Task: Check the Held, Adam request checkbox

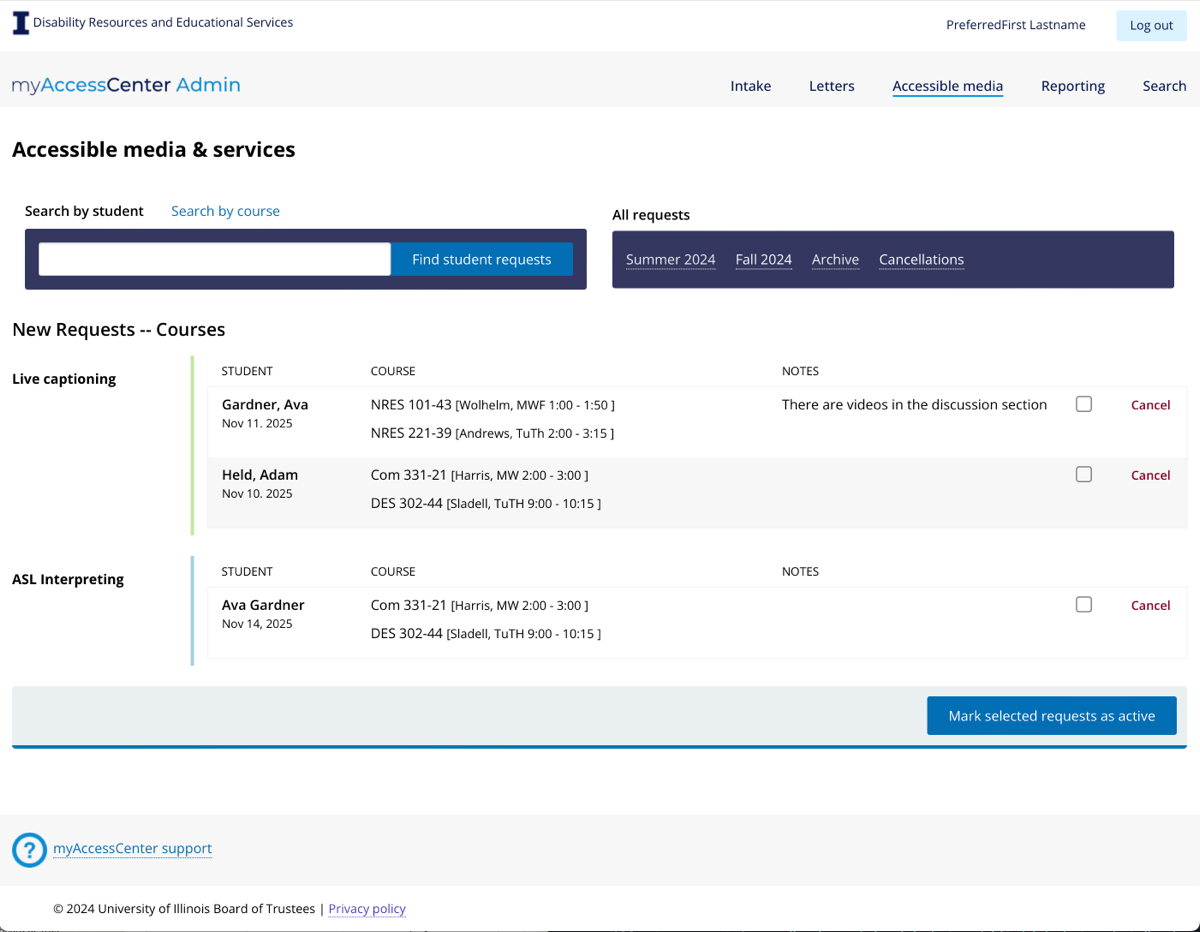Action: pyautogui.click(x=1083, y=474)
